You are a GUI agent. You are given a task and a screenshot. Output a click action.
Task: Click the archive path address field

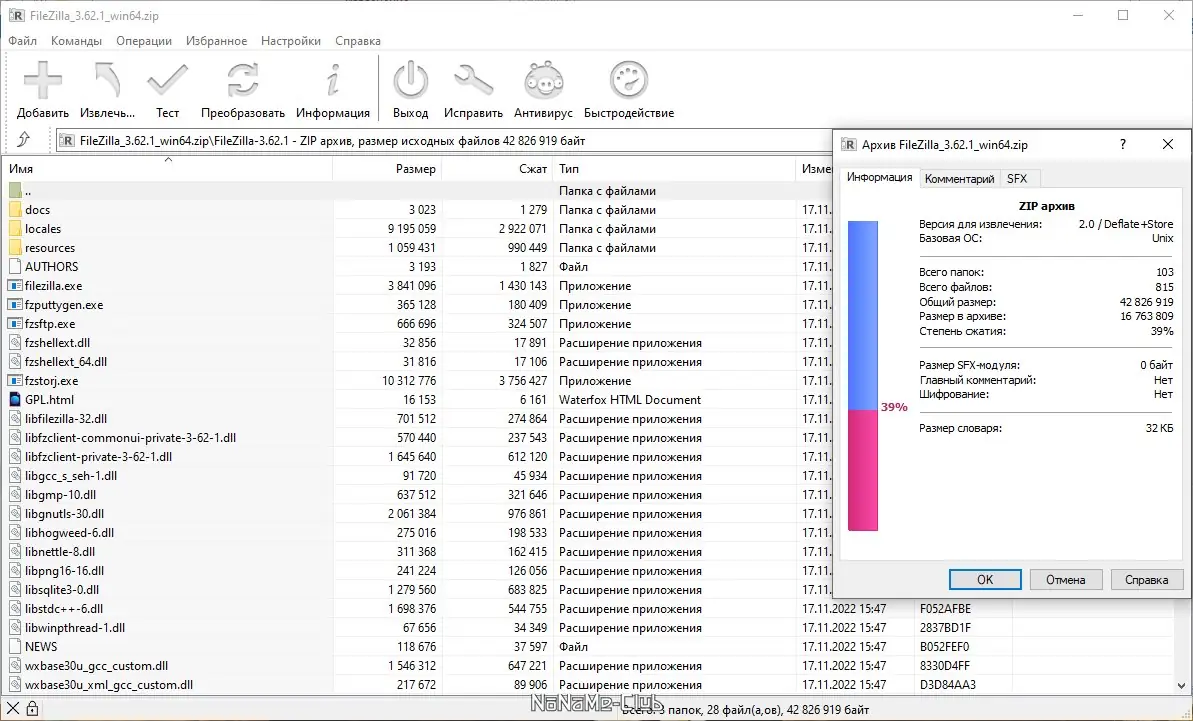(x=445, y=141)
